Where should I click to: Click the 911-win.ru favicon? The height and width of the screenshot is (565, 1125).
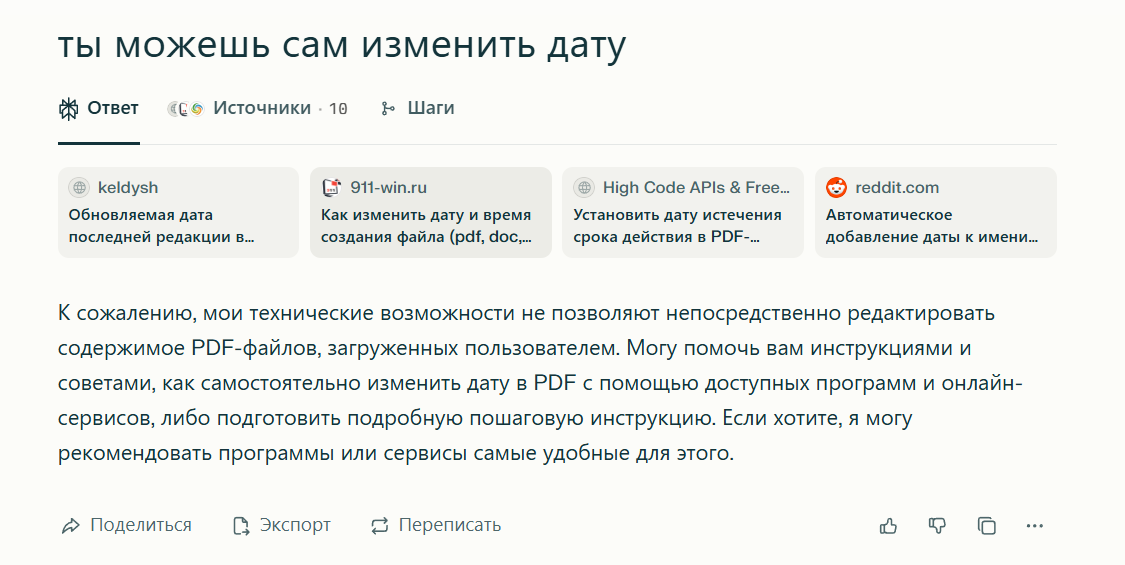331,188
